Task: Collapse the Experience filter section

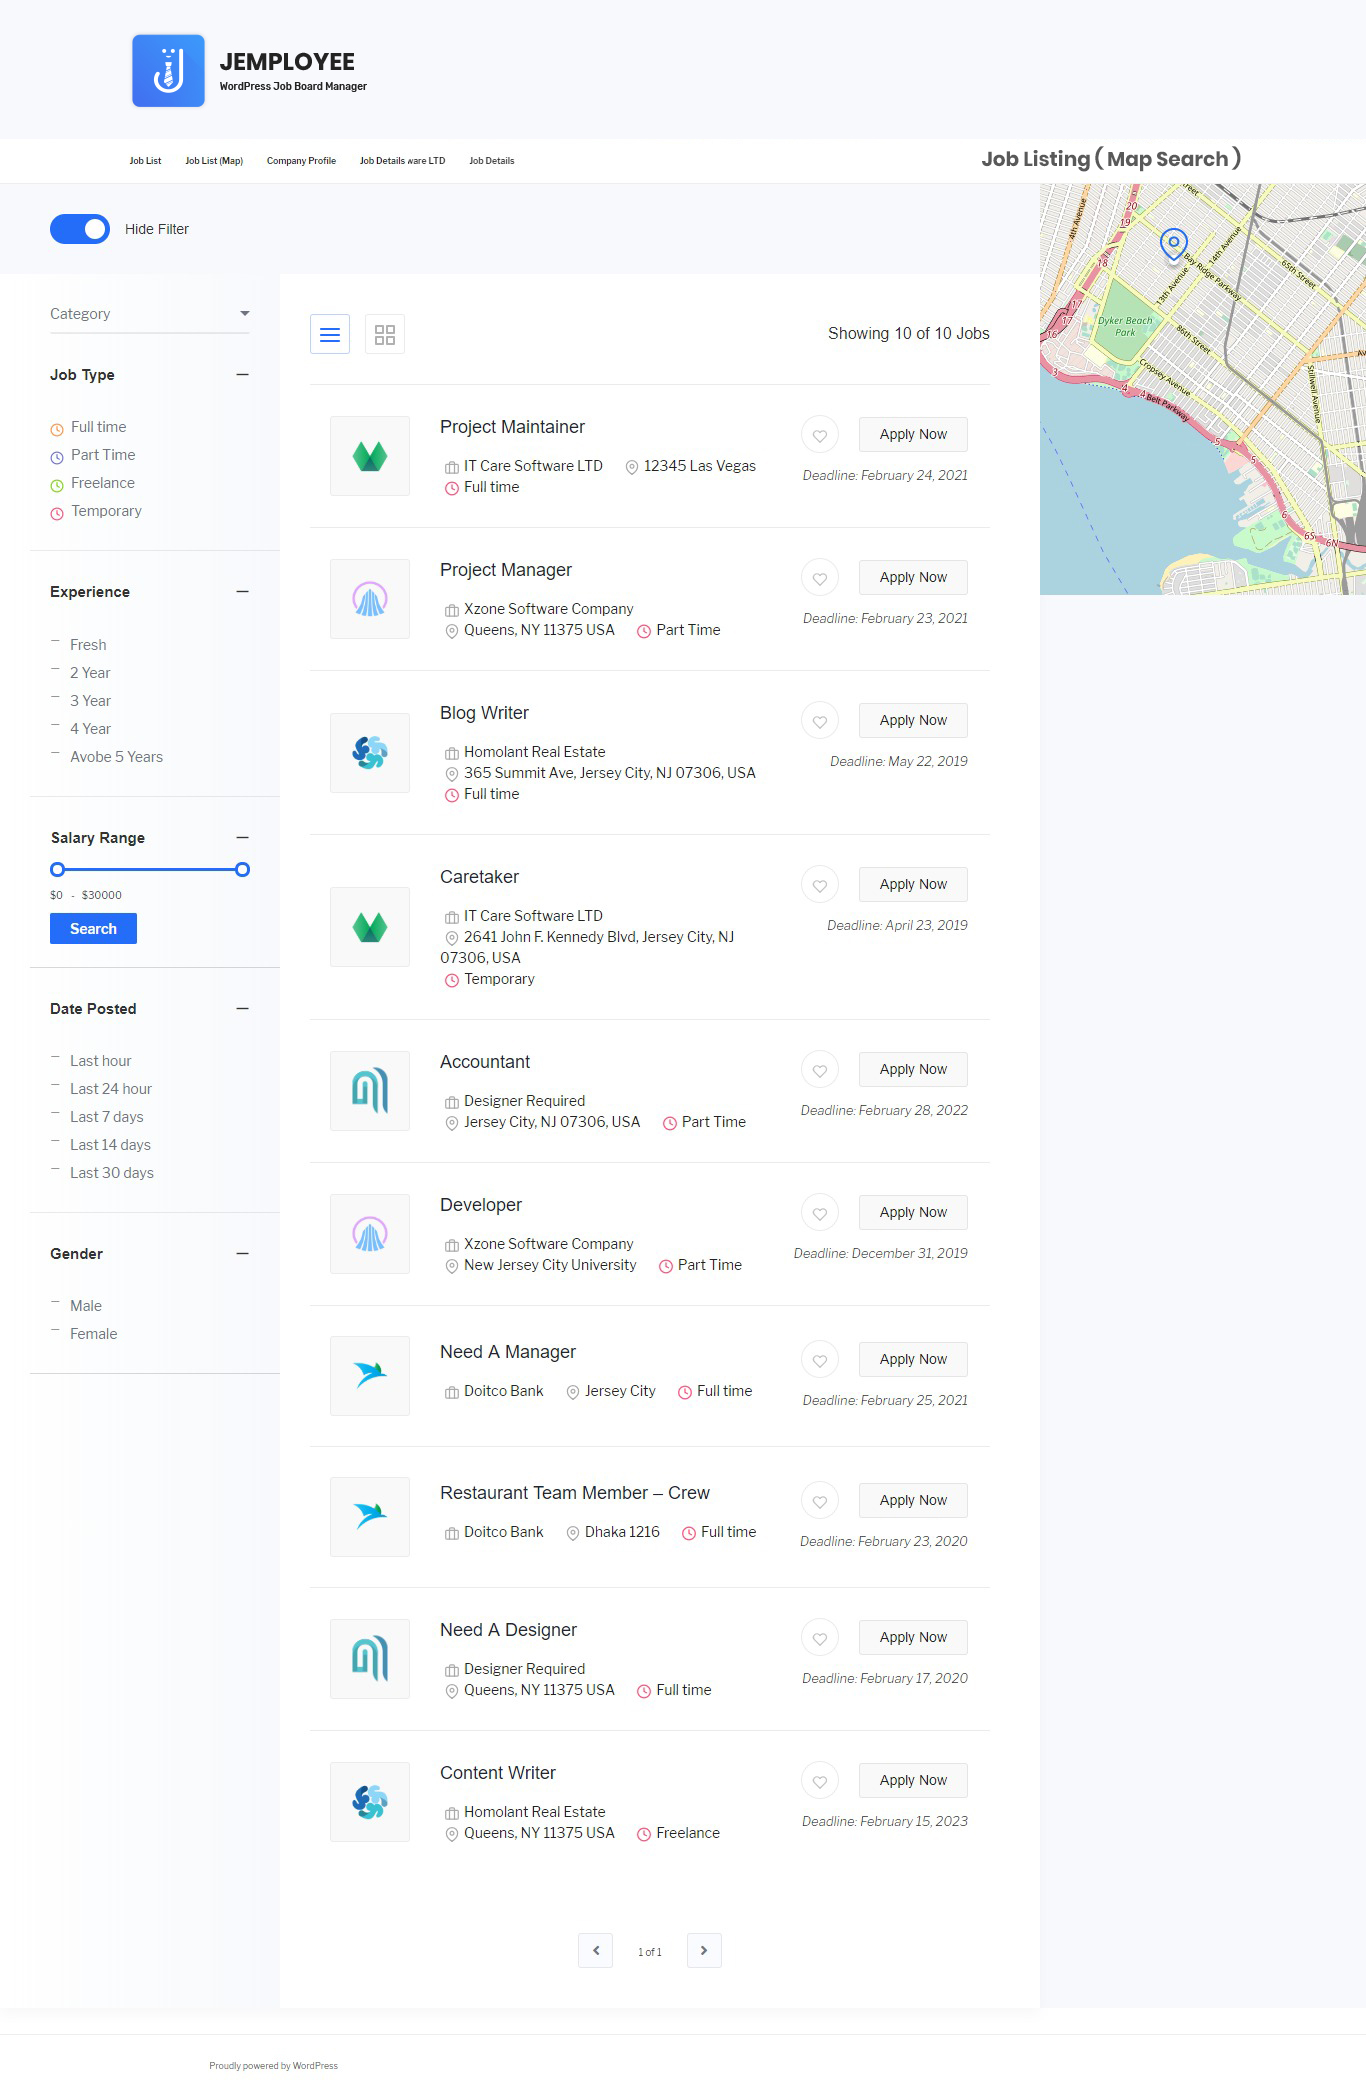Action: 242,592
